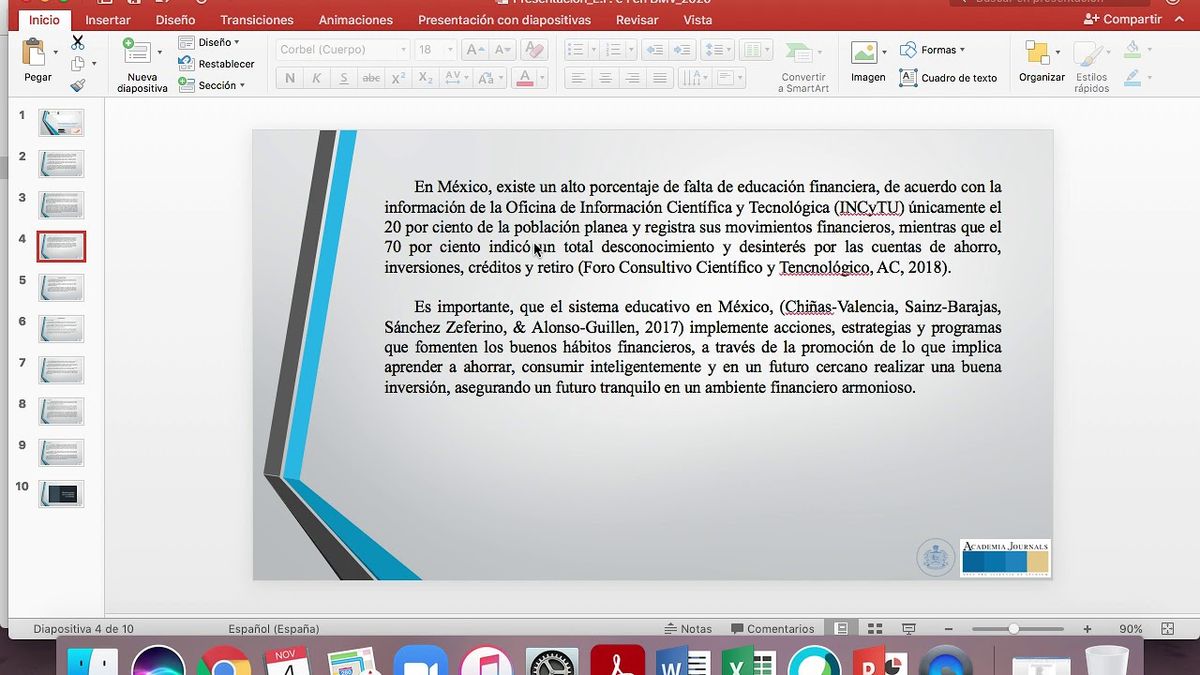1200x675 pixels.
Task: Switch to the Transiciones tab
Action: click(257, 20)
